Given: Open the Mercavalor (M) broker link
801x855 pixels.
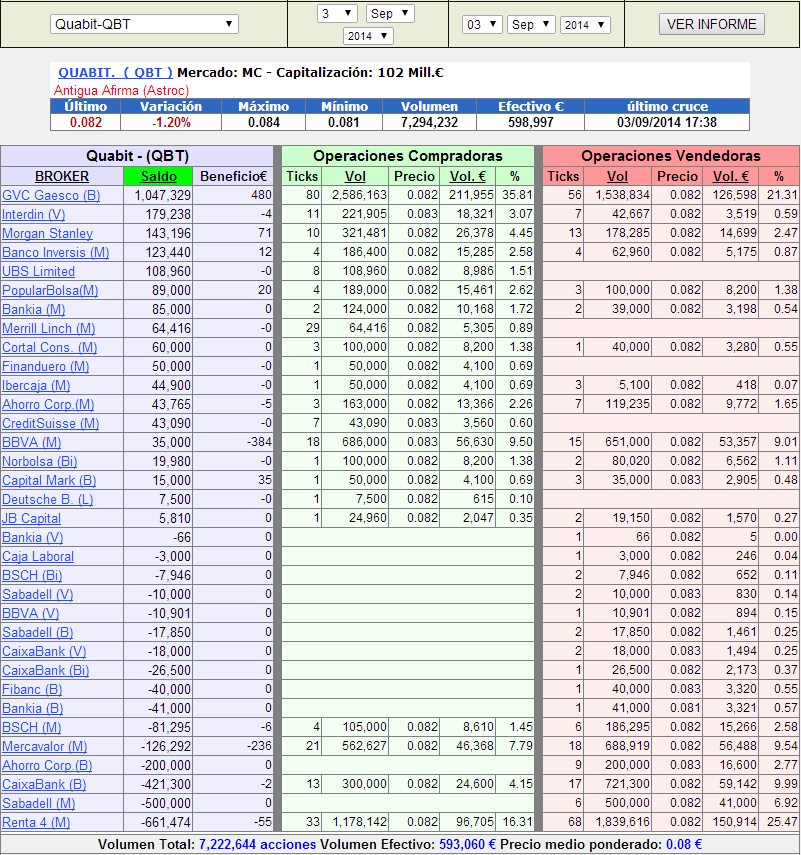Looking at the screenshot, I should coord(44,746).
